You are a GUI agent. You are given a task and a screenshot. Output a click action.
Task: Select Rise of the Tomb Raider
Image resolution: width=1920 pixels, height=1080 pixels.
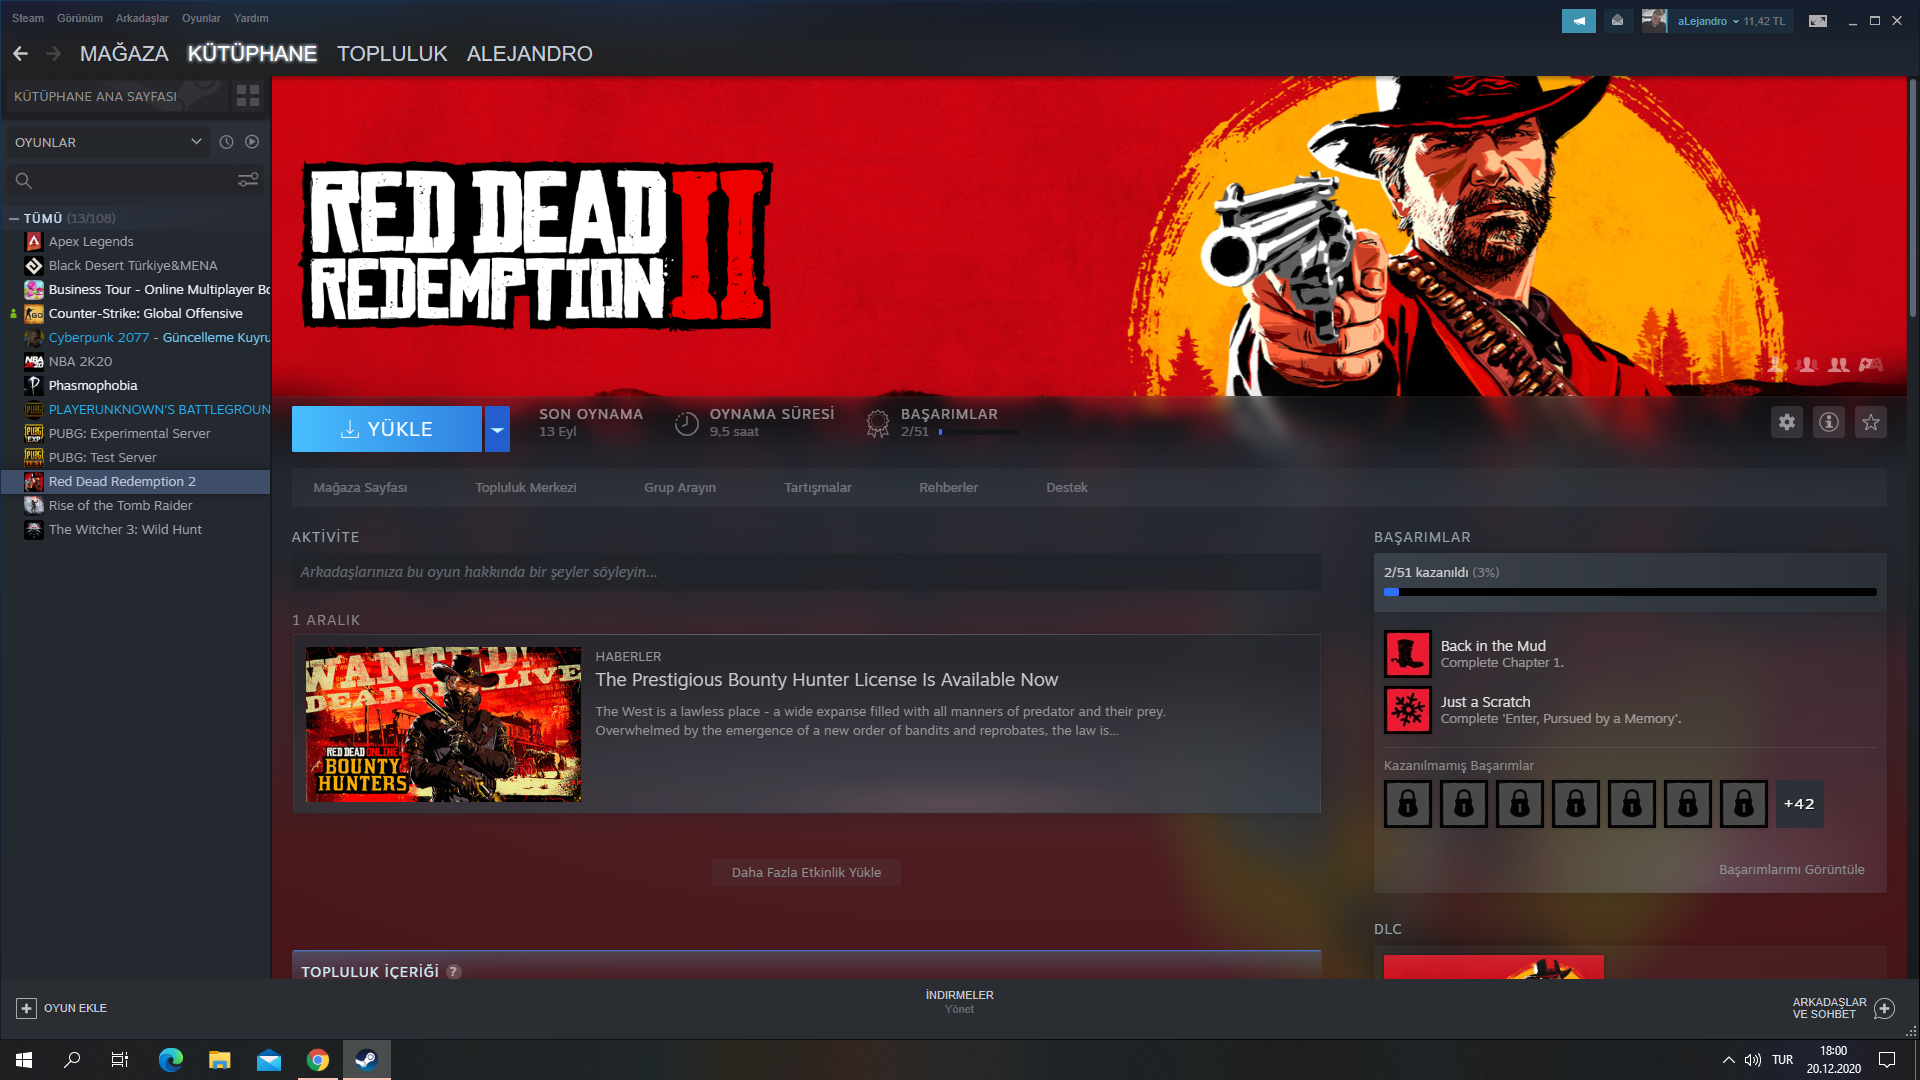coord(136,505)
